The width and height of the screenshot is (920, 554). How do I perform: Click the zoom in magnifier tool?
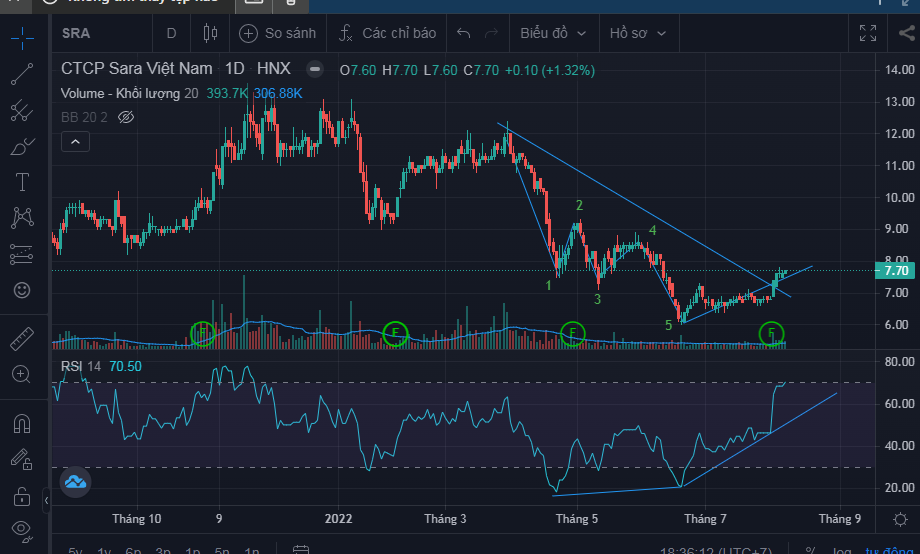coord(22,375)
